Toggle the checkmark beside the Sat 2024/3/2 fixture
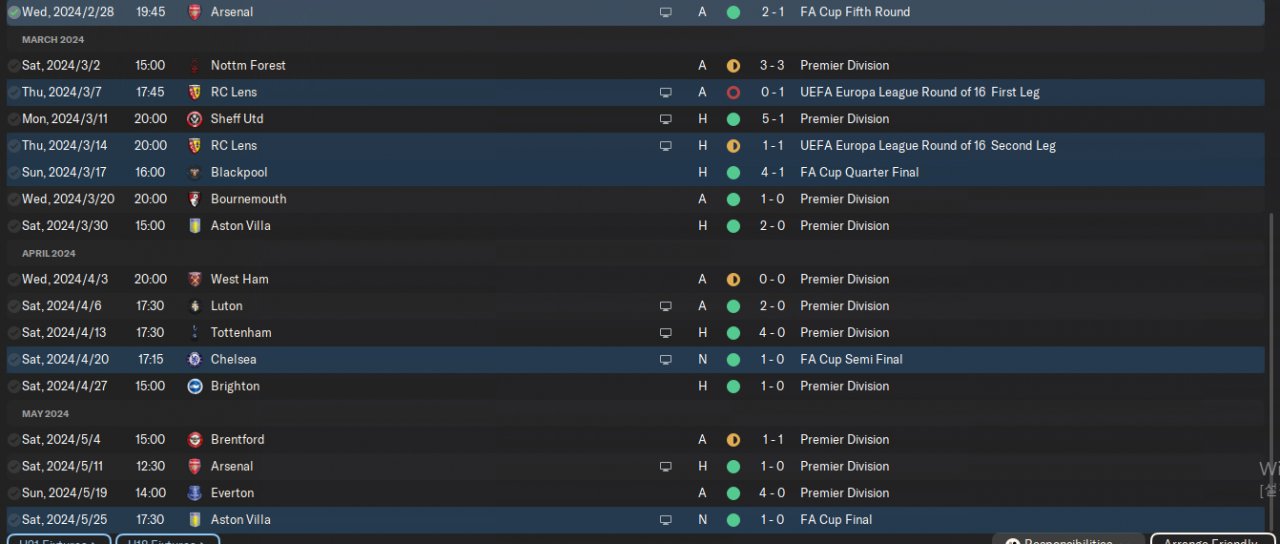This screenshot has height=544, width=1280. tap(13, 66)
